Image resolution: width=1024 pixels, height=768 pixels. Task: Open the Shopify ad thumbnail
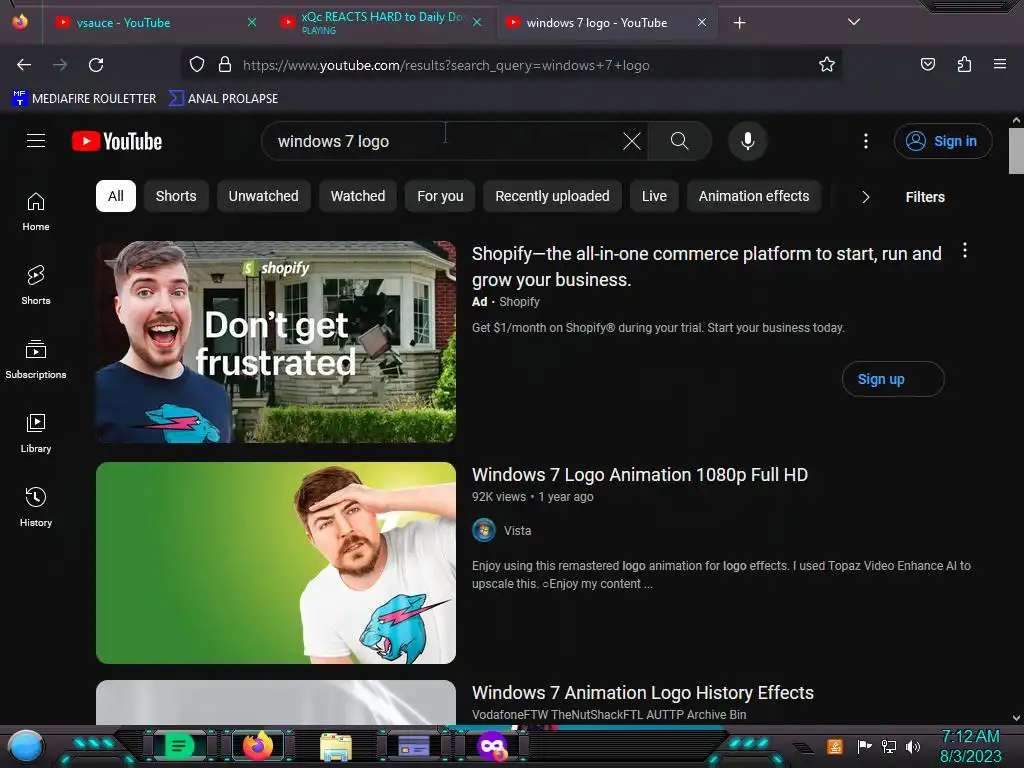pos(276,342)
